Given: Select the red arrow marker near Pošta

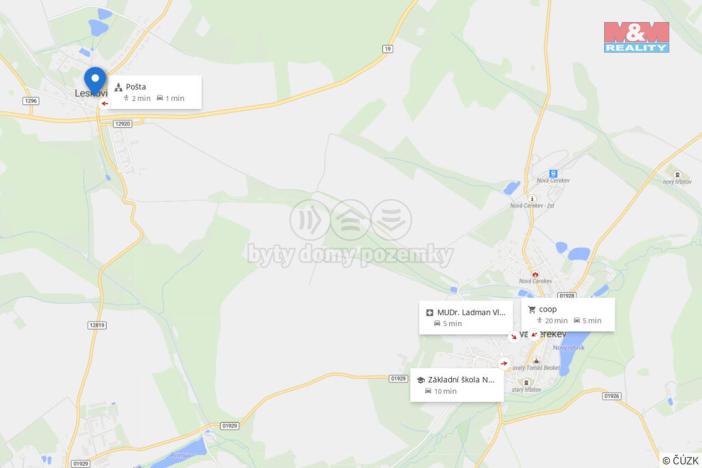Looking at the screenshot, I should point(105,103).
